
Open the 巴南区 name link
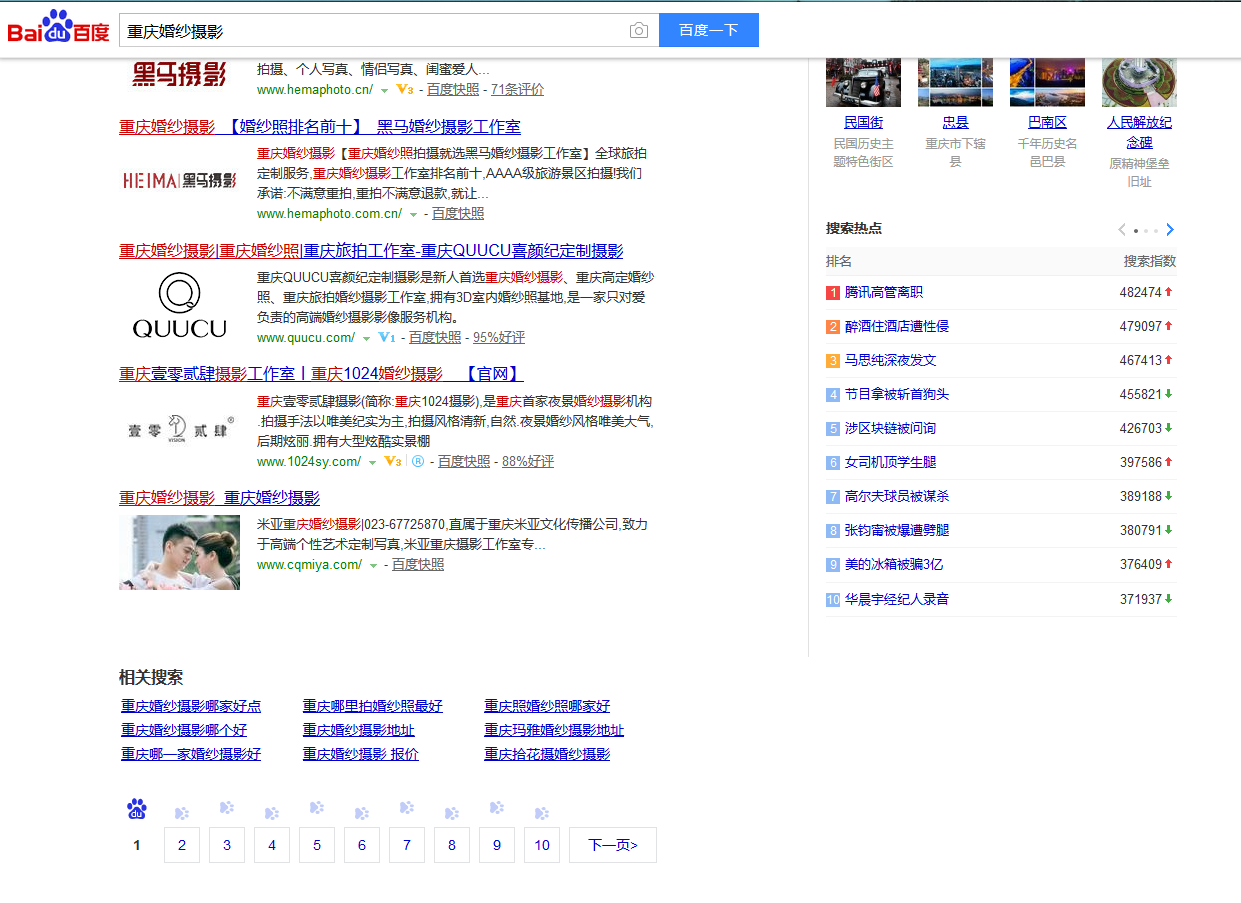pos(1047,122)
